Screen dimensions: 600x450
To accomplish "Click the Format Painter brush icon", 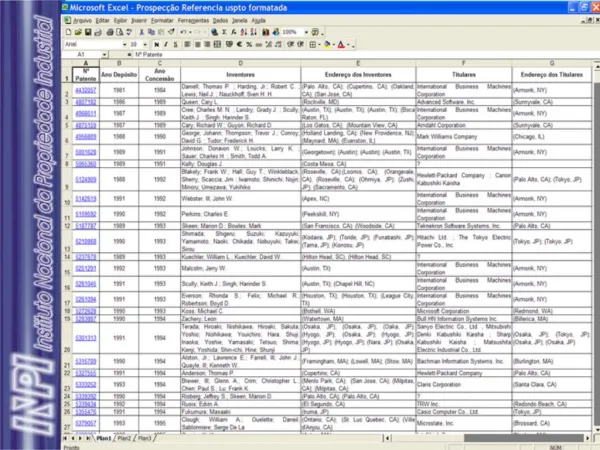I will click(171, 32).
